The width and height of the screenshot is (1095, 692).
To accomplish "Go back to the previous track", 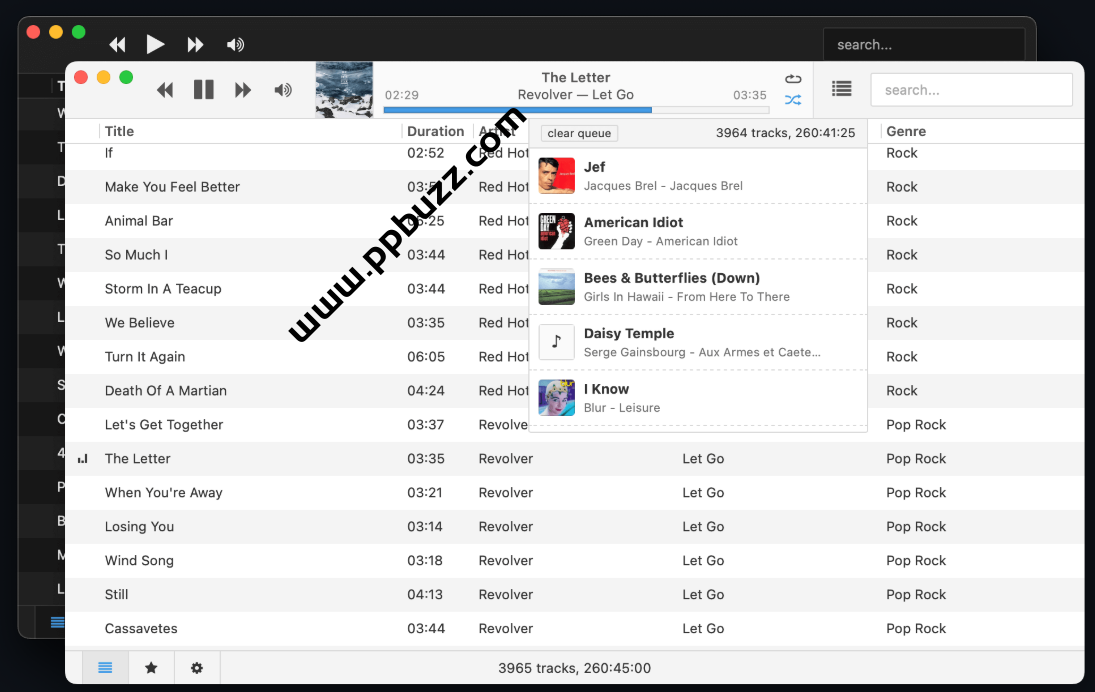I will pyautogui.click(x=166, y=90).
